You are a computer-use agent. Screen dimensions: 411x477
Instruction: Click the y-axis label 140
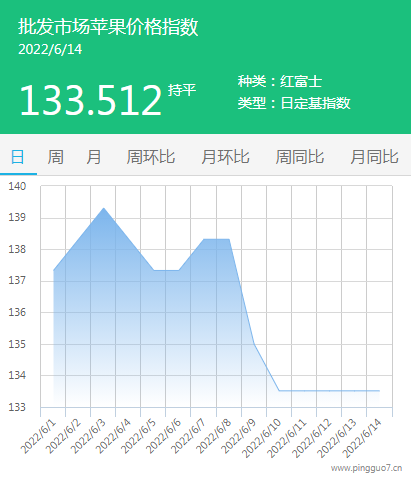point(17,186)
